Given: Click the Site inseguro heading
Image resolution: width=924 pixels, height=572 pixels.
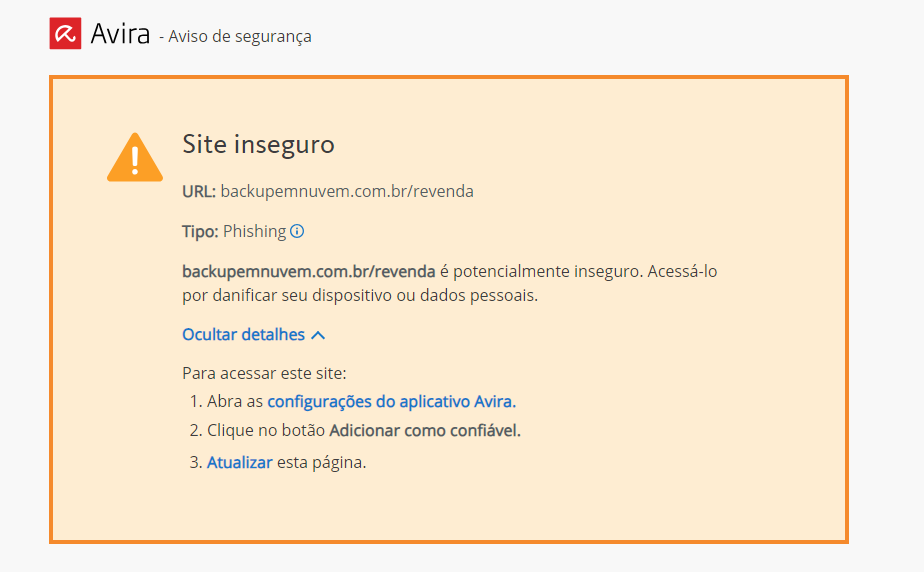Looking at the screenshot, I should click(x=258, y=144).
